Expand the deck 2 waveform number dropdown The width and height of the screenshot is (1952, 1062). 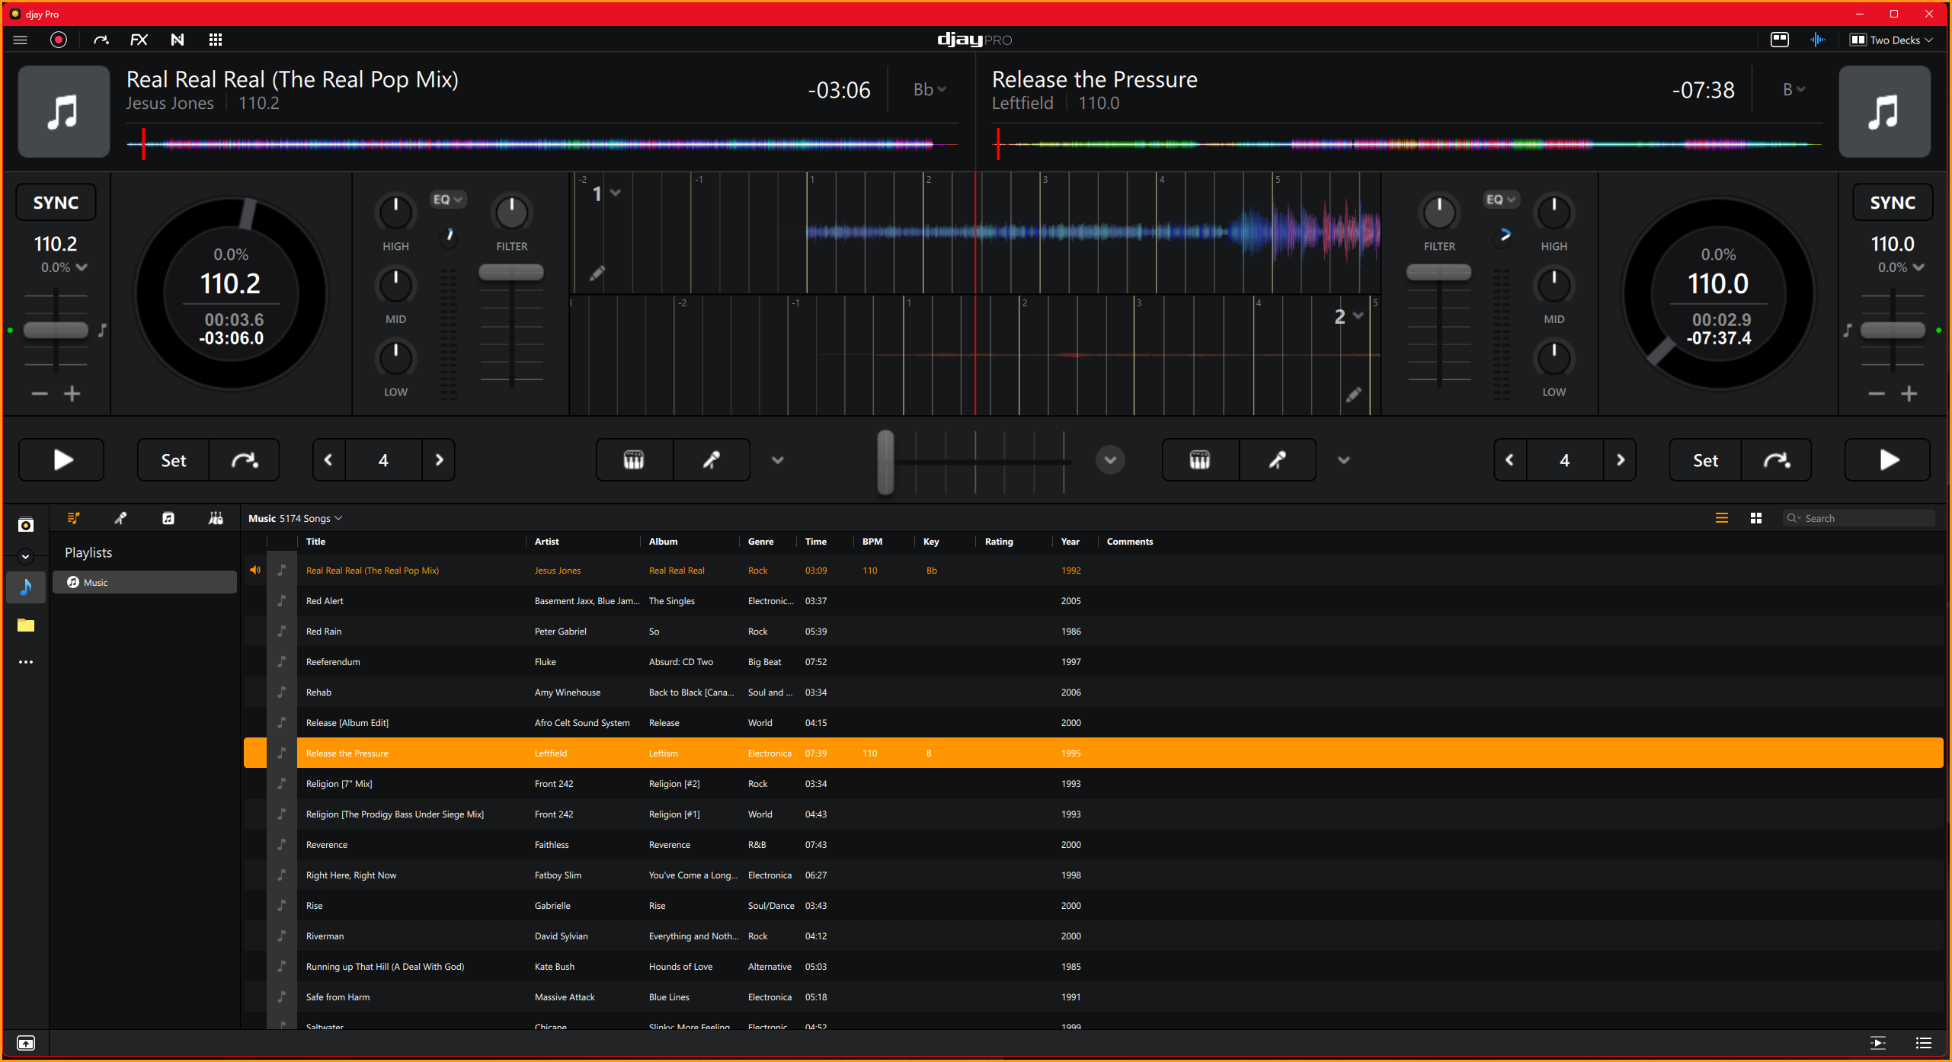click(1348, 316)
